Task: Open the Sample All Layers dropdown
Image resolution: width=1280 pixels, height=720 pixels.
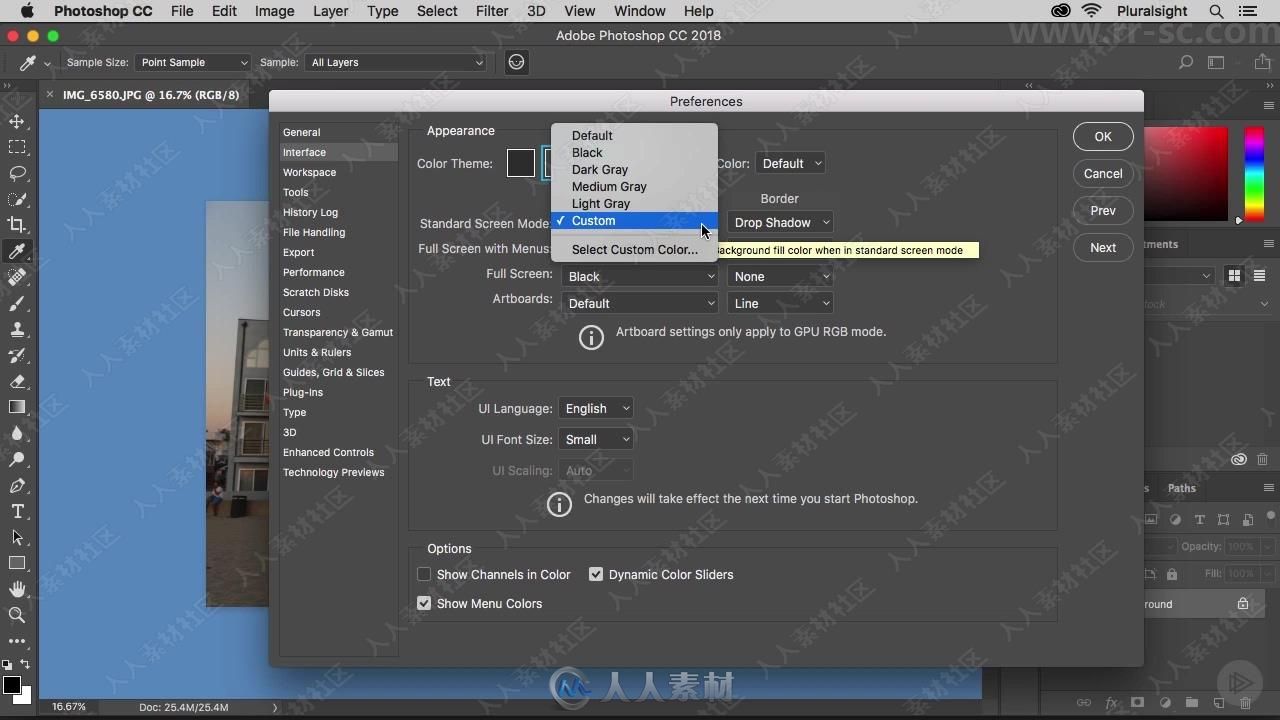Action: pyautogui.click(x=395, y=62)
